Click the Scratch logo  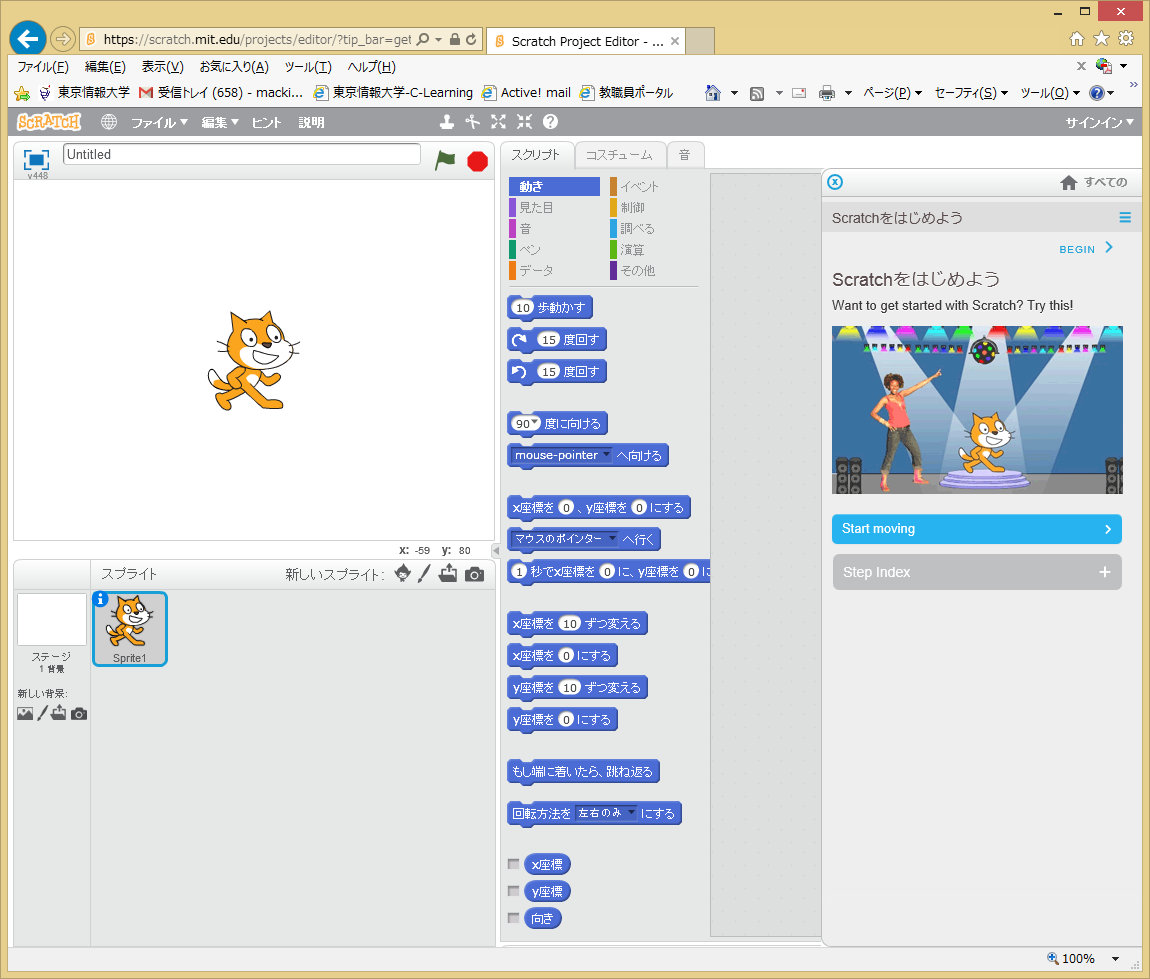coord(49,122)
